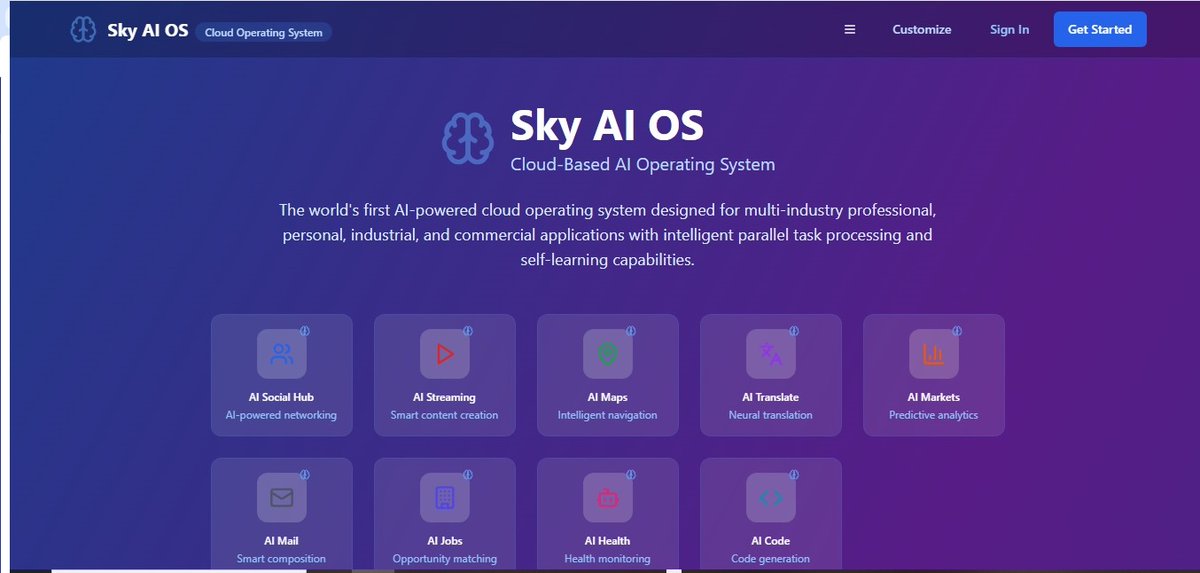Open the AI Maps pin icon
Screen dimensions: 1200x573
click(608, 354)
